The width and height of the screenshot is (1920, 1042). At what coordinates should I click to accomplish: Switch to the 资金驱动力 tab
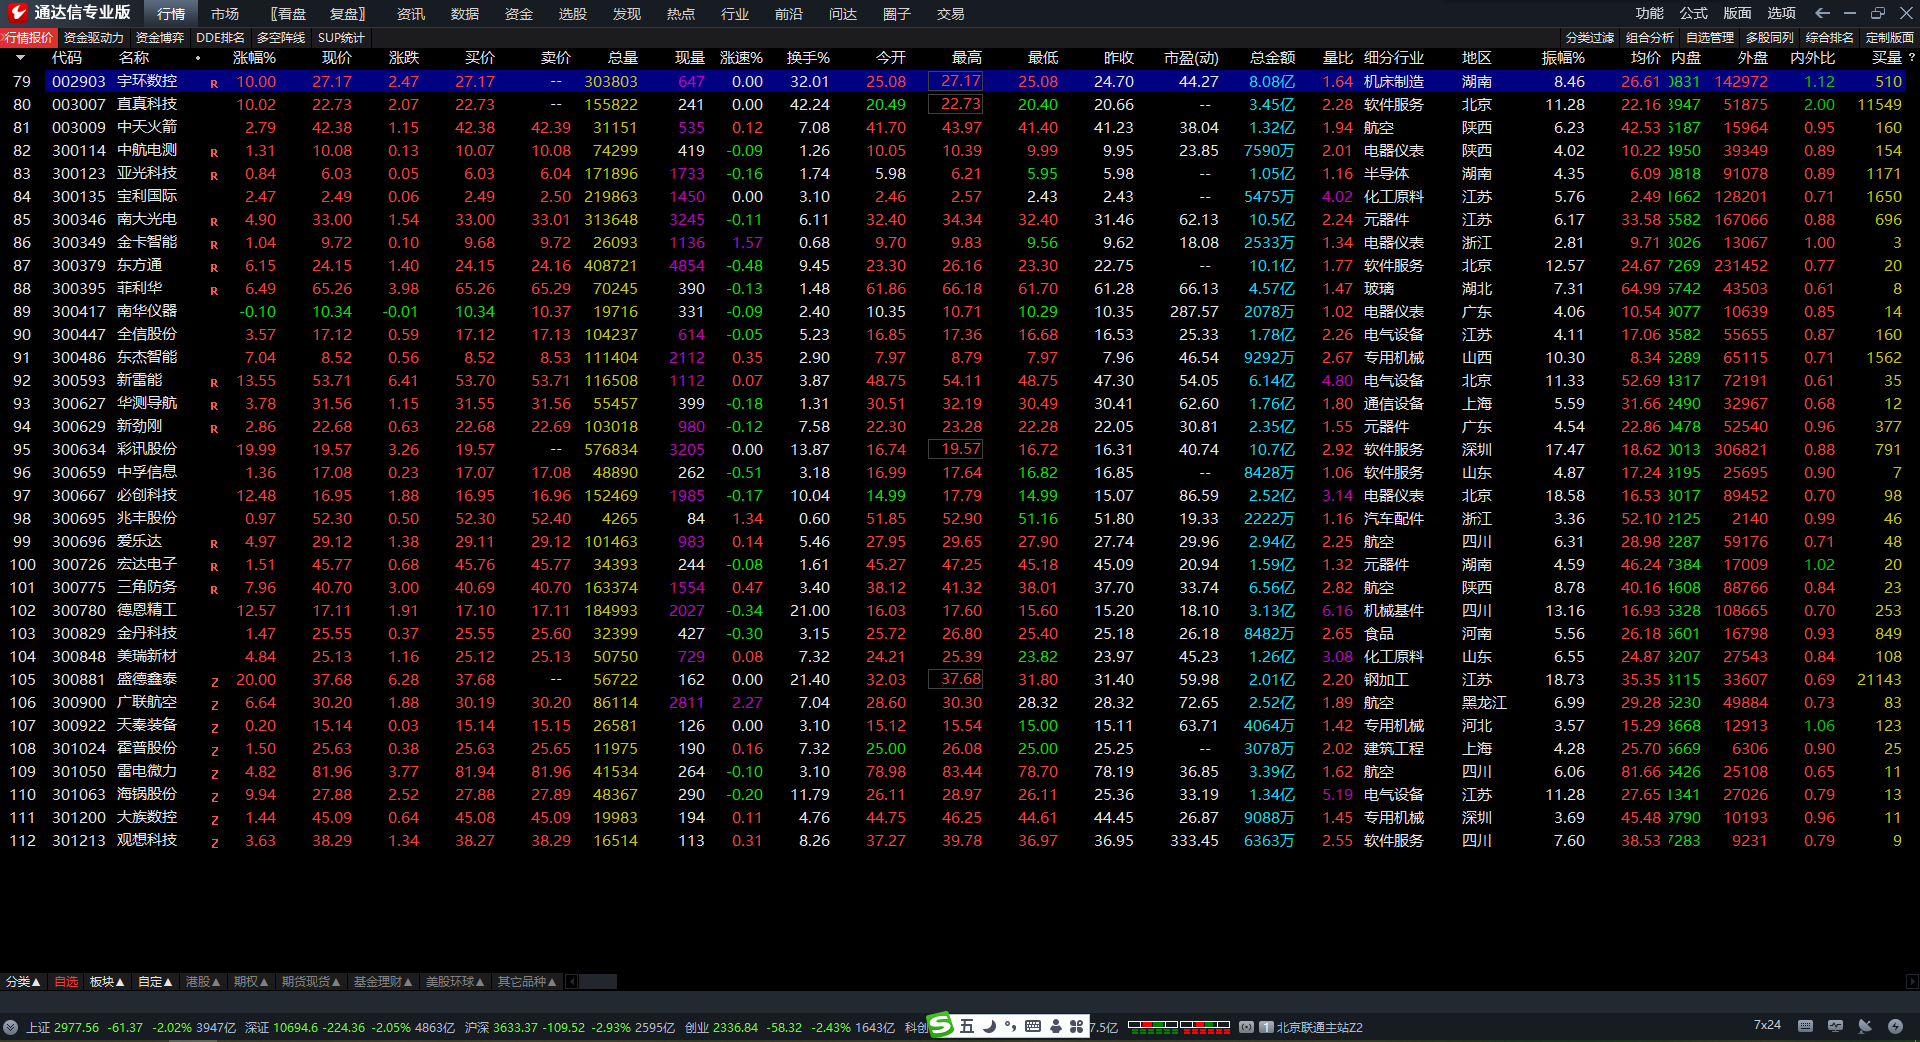[94, 38]
